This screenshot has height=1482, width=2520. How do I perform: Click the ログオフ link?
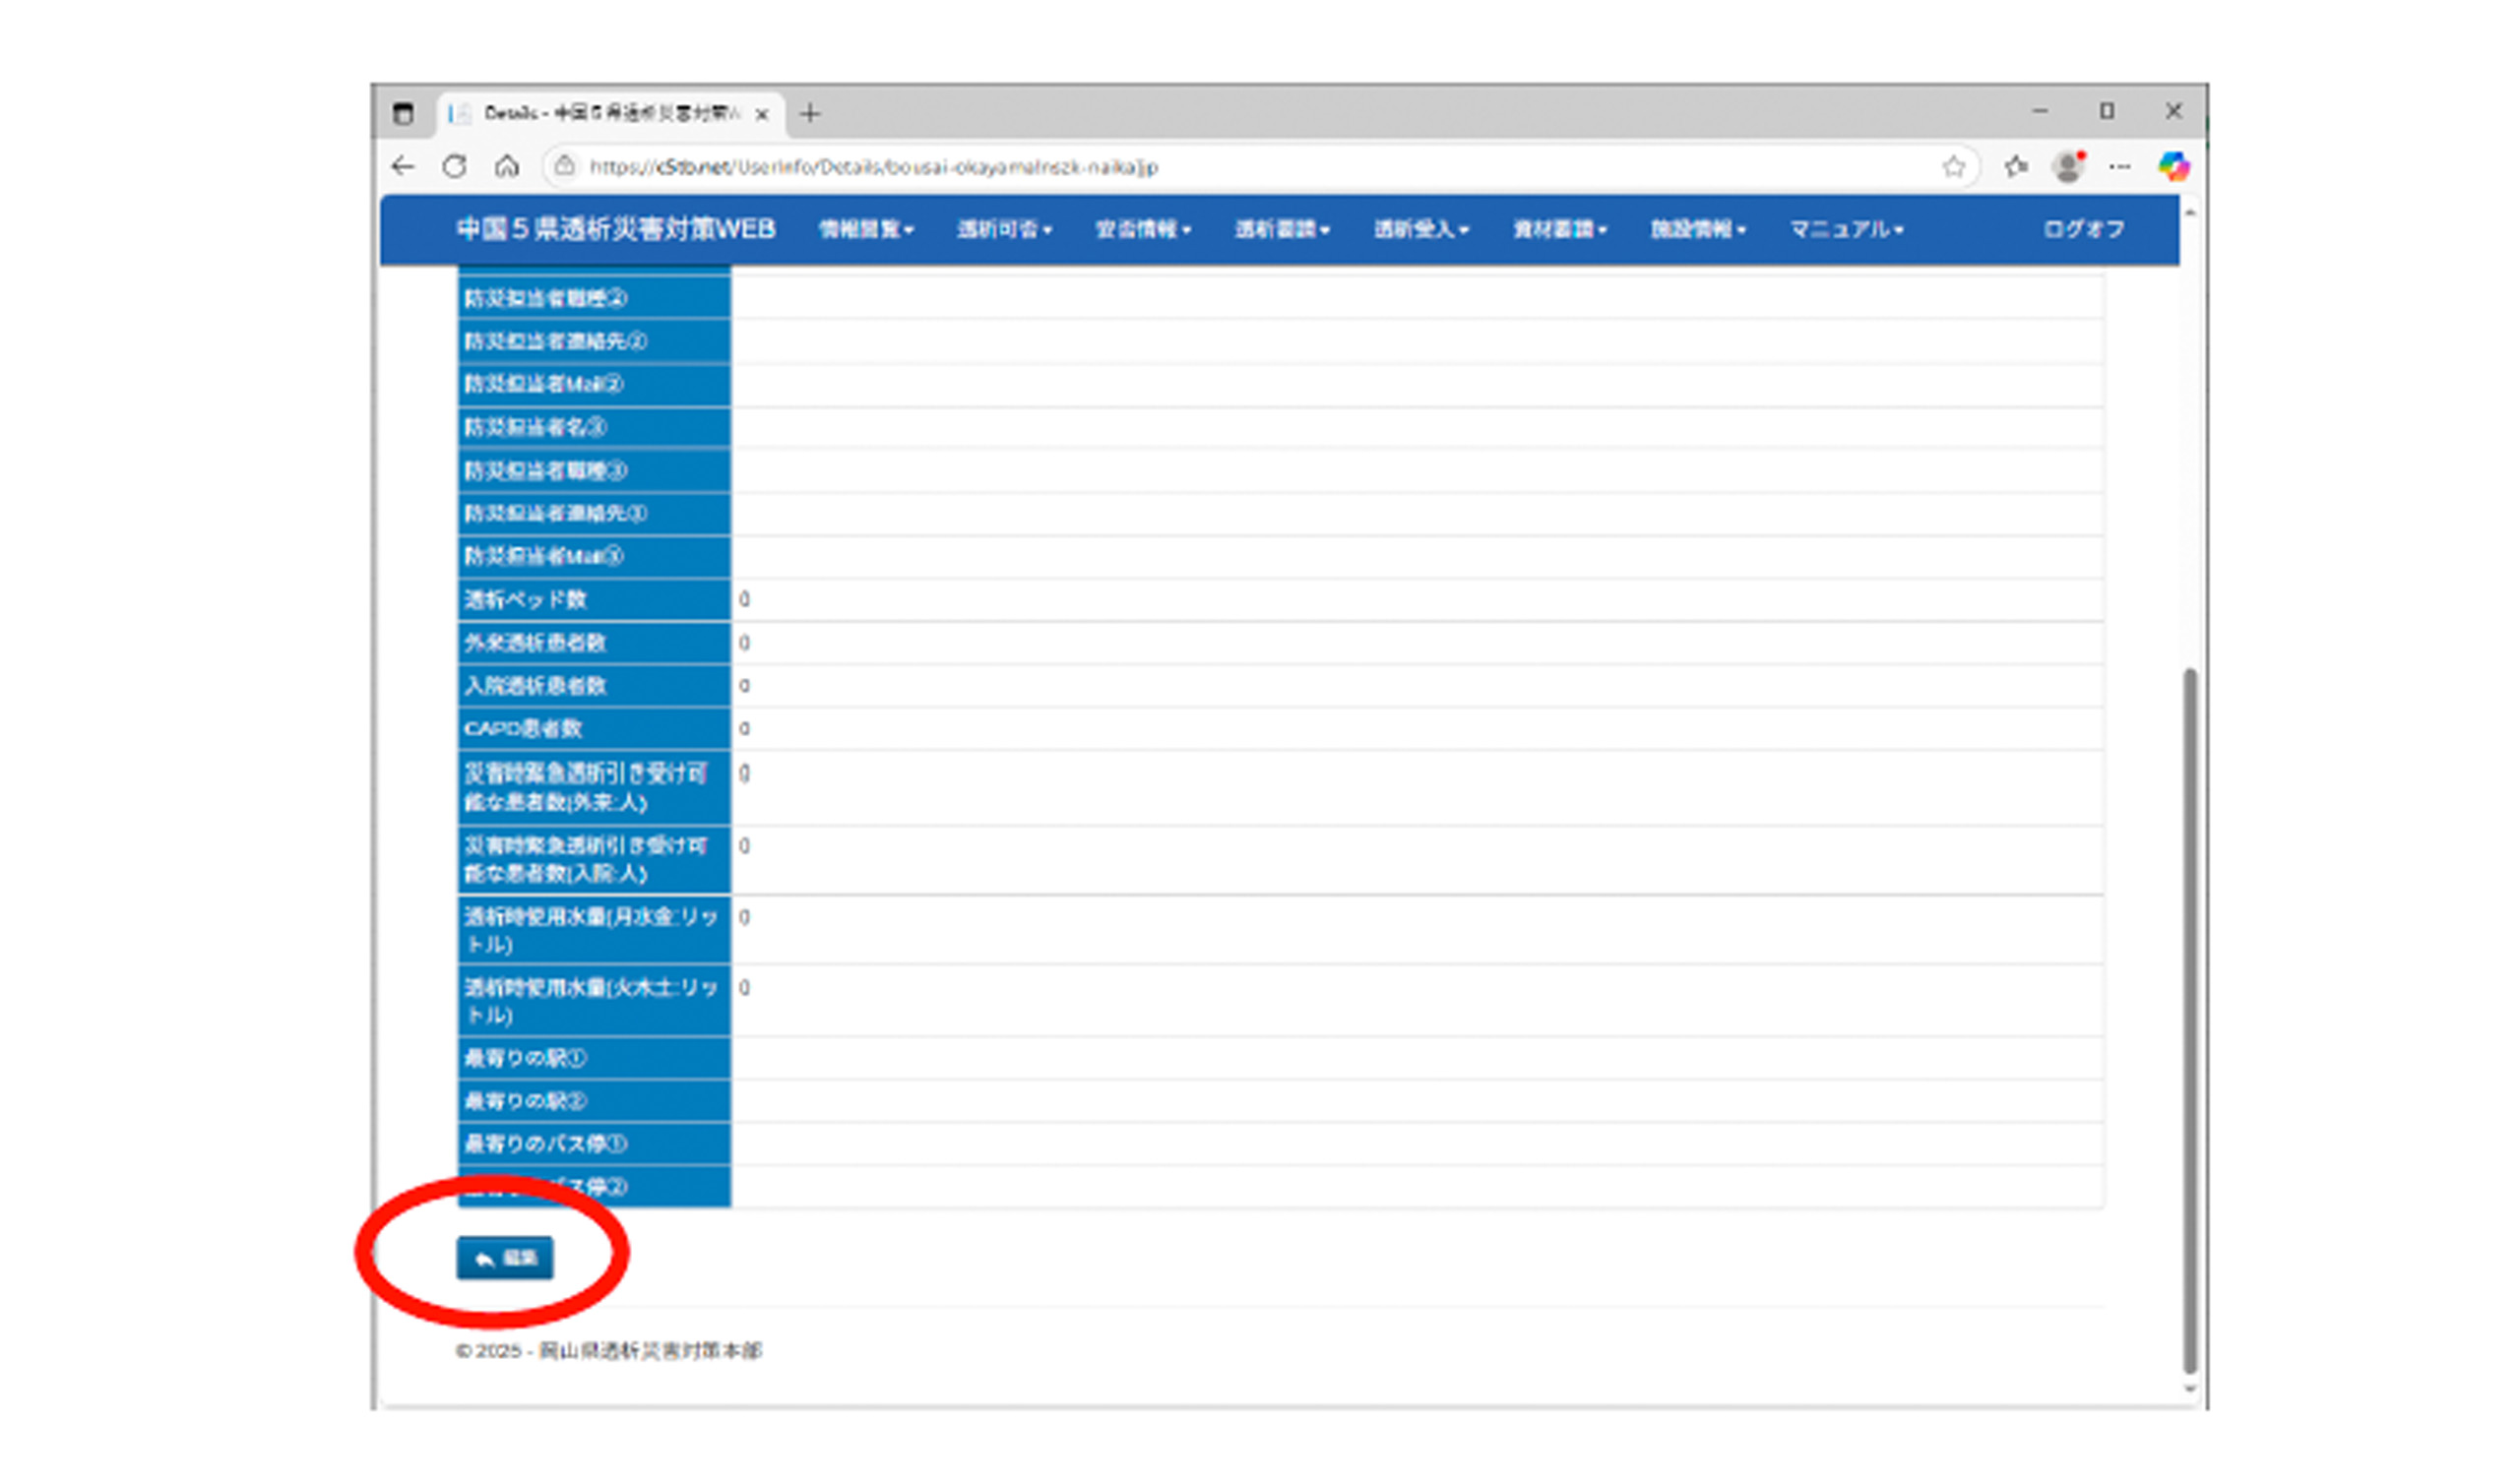tap(2083, 230)
